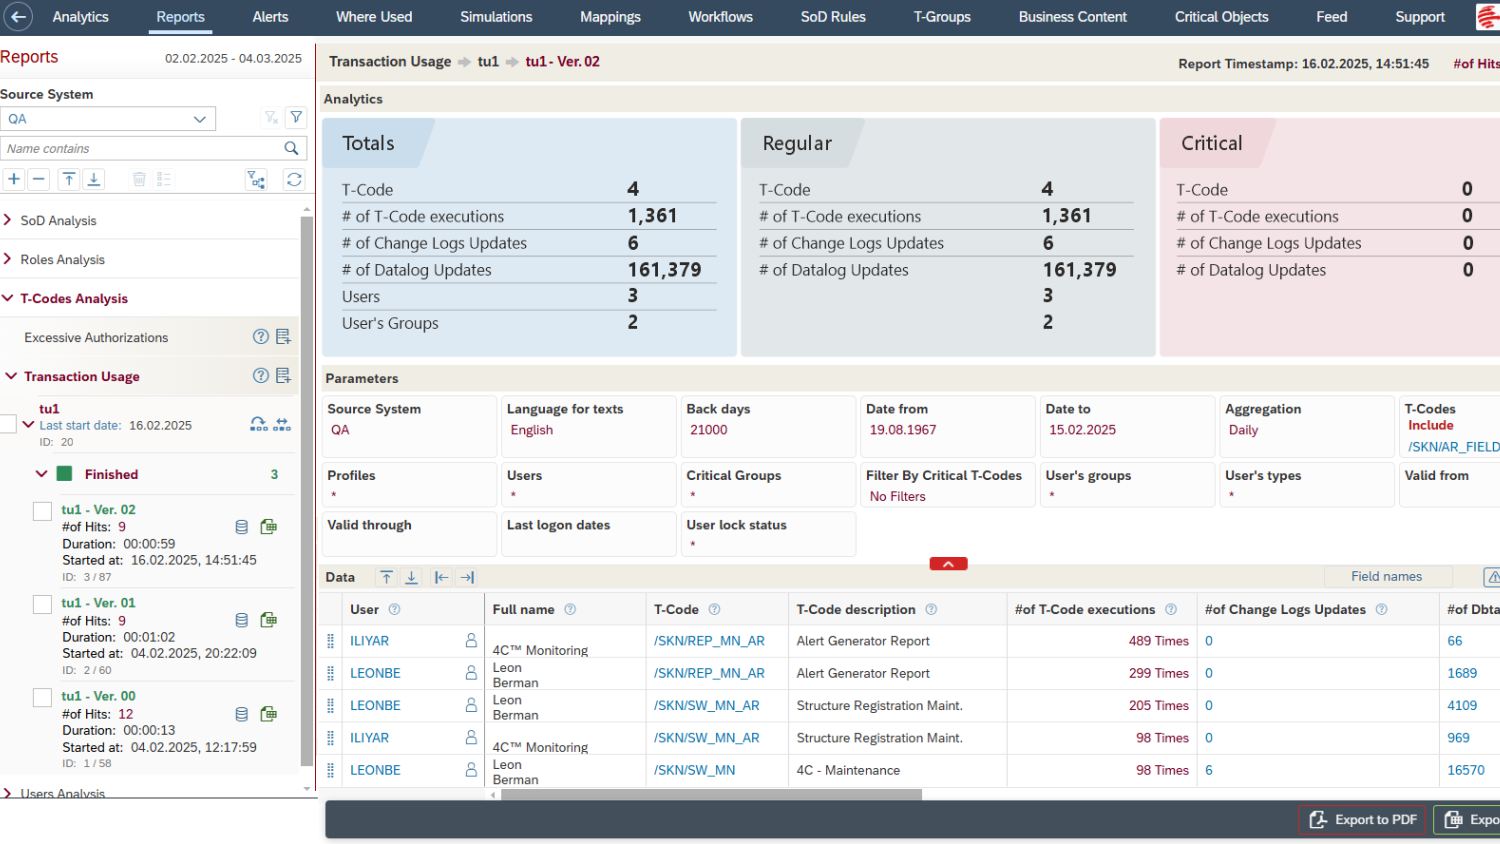Collapse the Finished reports group
1500x844 pixels.
pyautogui.click(x=41, y=474)
